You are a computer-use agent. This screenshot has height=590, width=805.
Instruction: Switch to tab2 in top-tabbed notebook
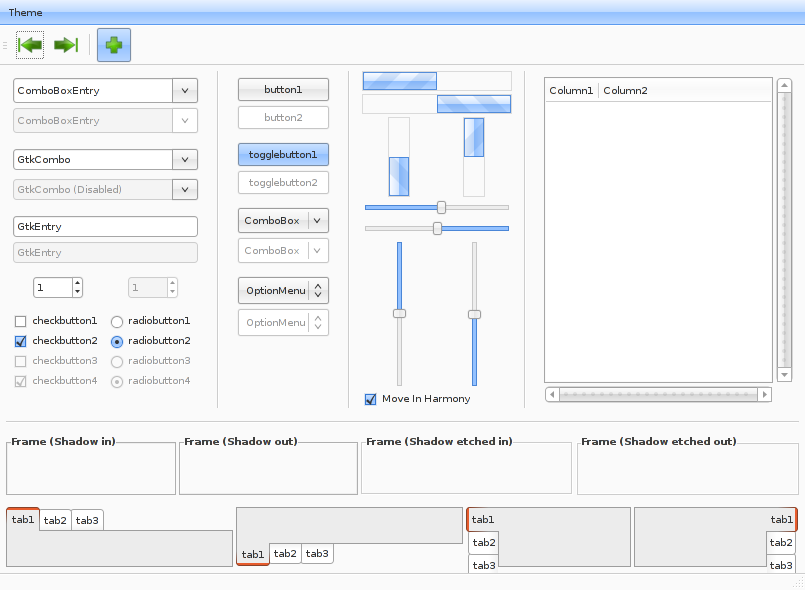point(55,520)
